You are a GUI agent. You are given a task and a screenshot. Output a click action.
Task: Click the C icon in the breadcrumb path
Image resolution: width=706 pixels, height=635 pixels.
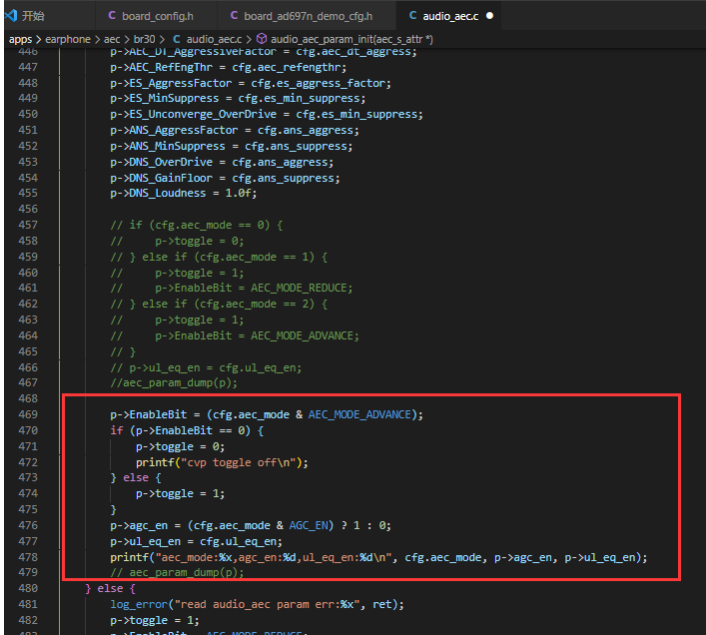click(176, 40)
